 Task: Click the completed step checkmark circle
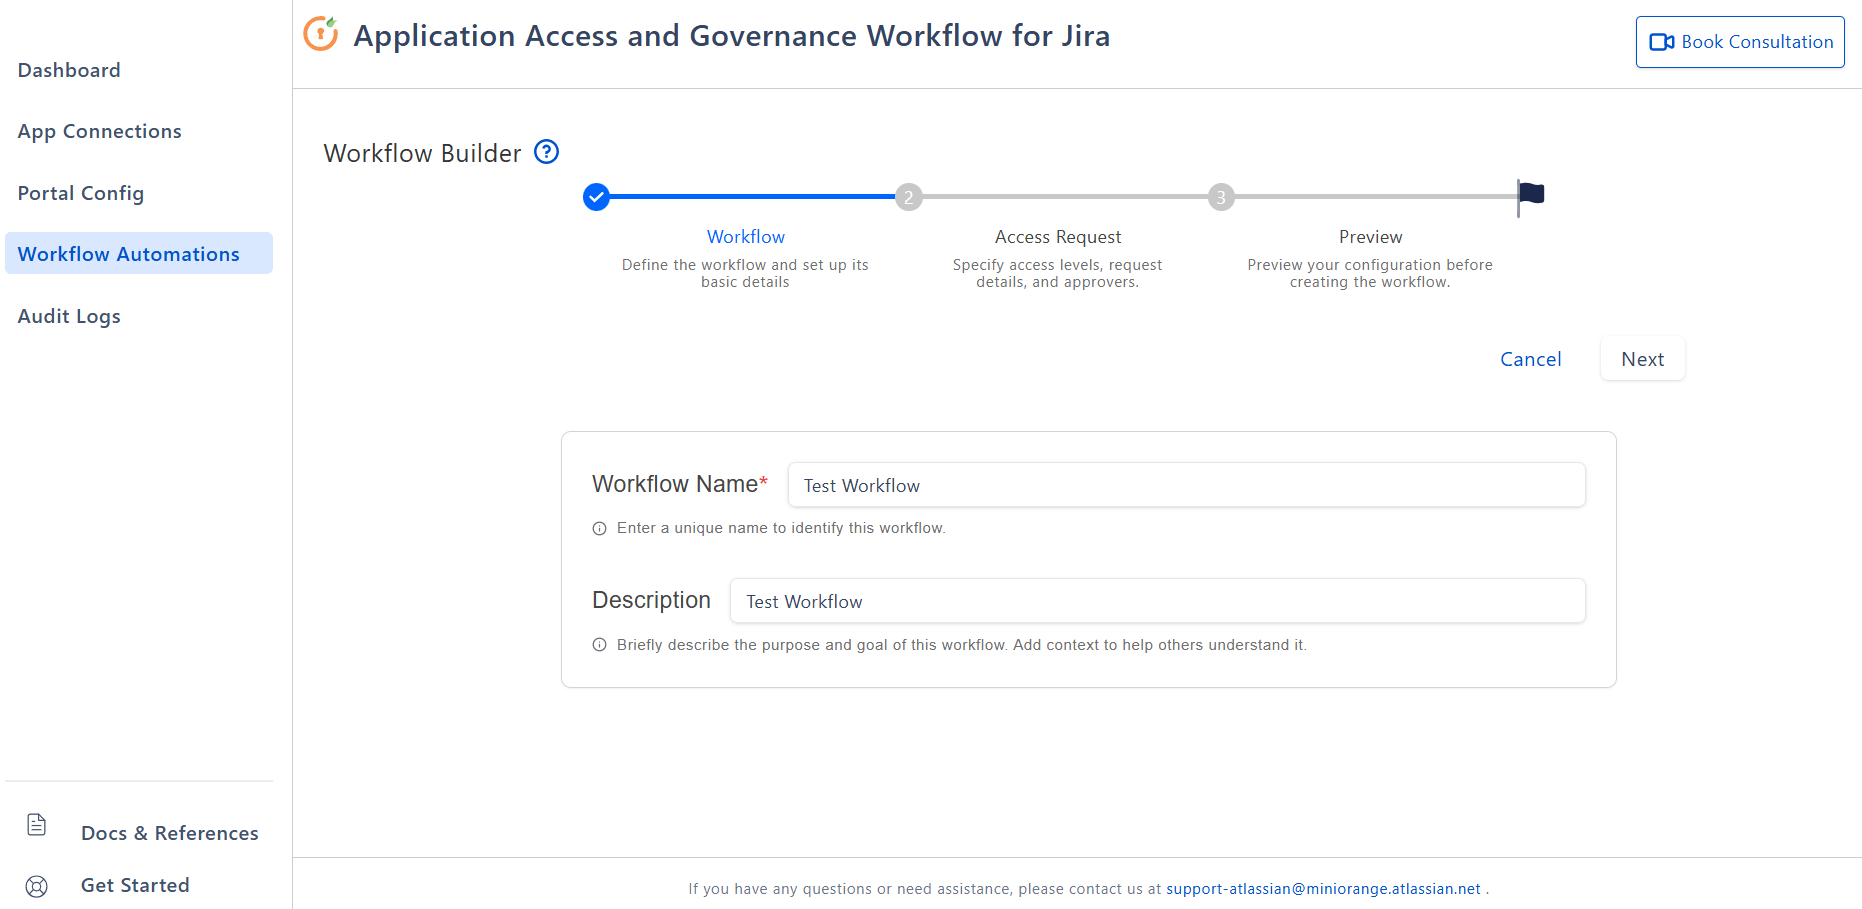596,197
